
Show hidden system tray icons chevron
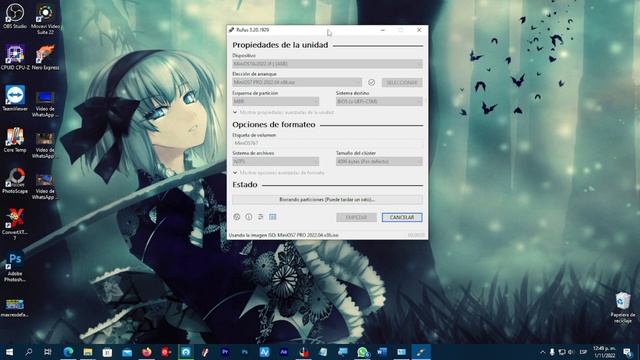(x=542, y=352)
